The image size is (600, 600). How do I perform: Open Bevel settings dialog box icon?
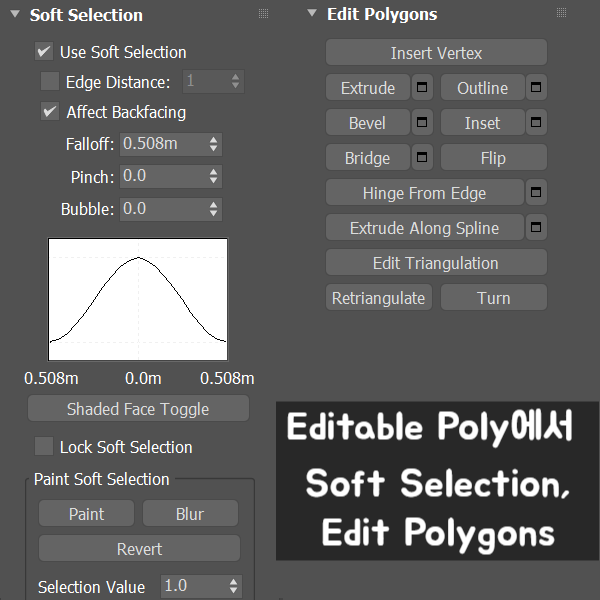pyautogui.click(x=422, y=122)
